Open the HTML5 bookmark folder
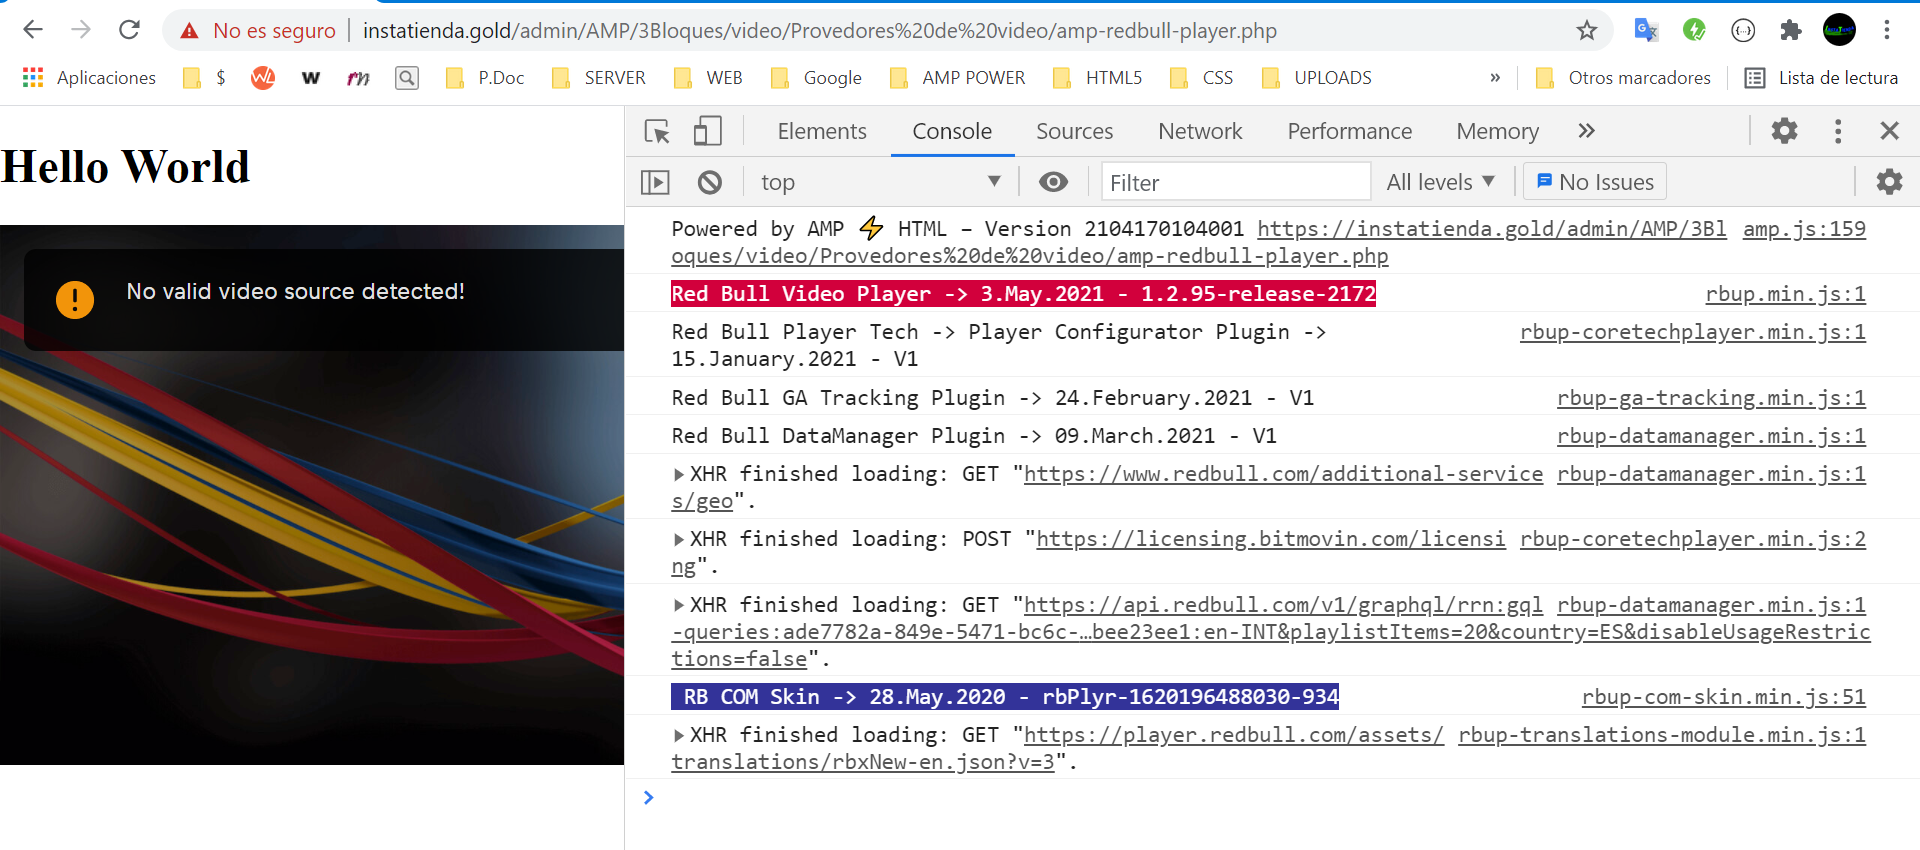This screenshot has width=1920, height=850. coord(1098,78)
